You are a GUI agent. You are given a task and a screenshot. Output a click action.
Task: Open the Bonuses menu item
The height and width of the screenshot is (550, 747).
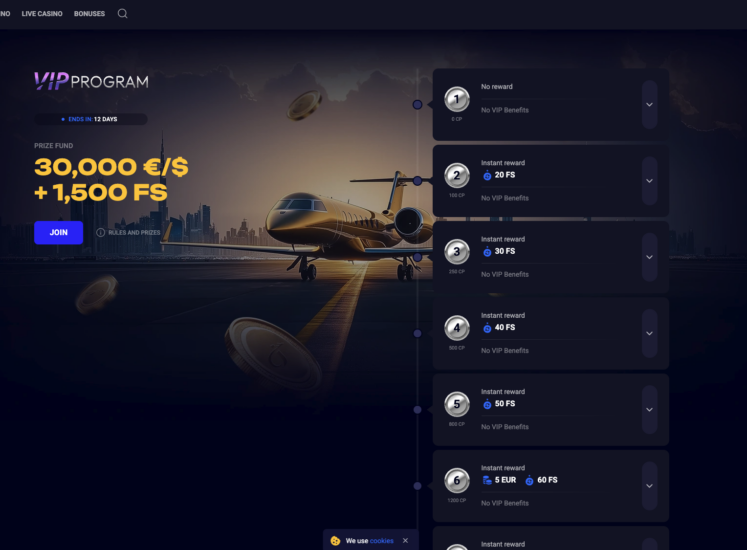(89, 14)
